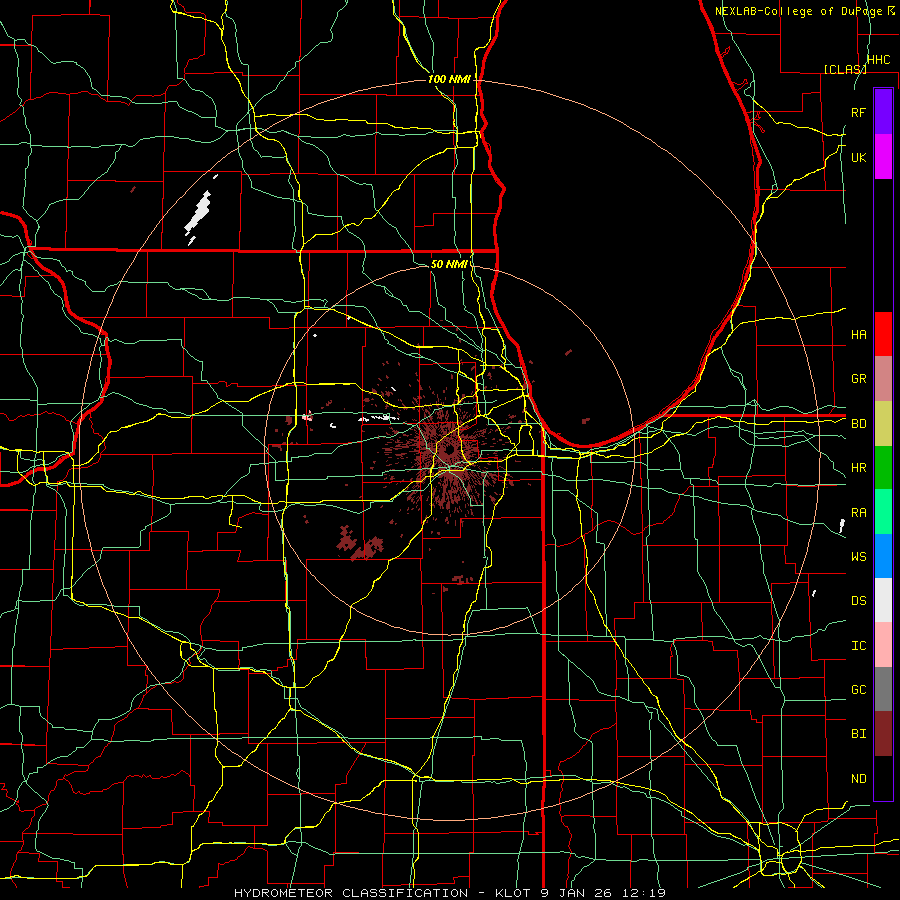Select the GR pink-brown legend swatch
This screenshot has width=900, height=900.
coord(883,379)
